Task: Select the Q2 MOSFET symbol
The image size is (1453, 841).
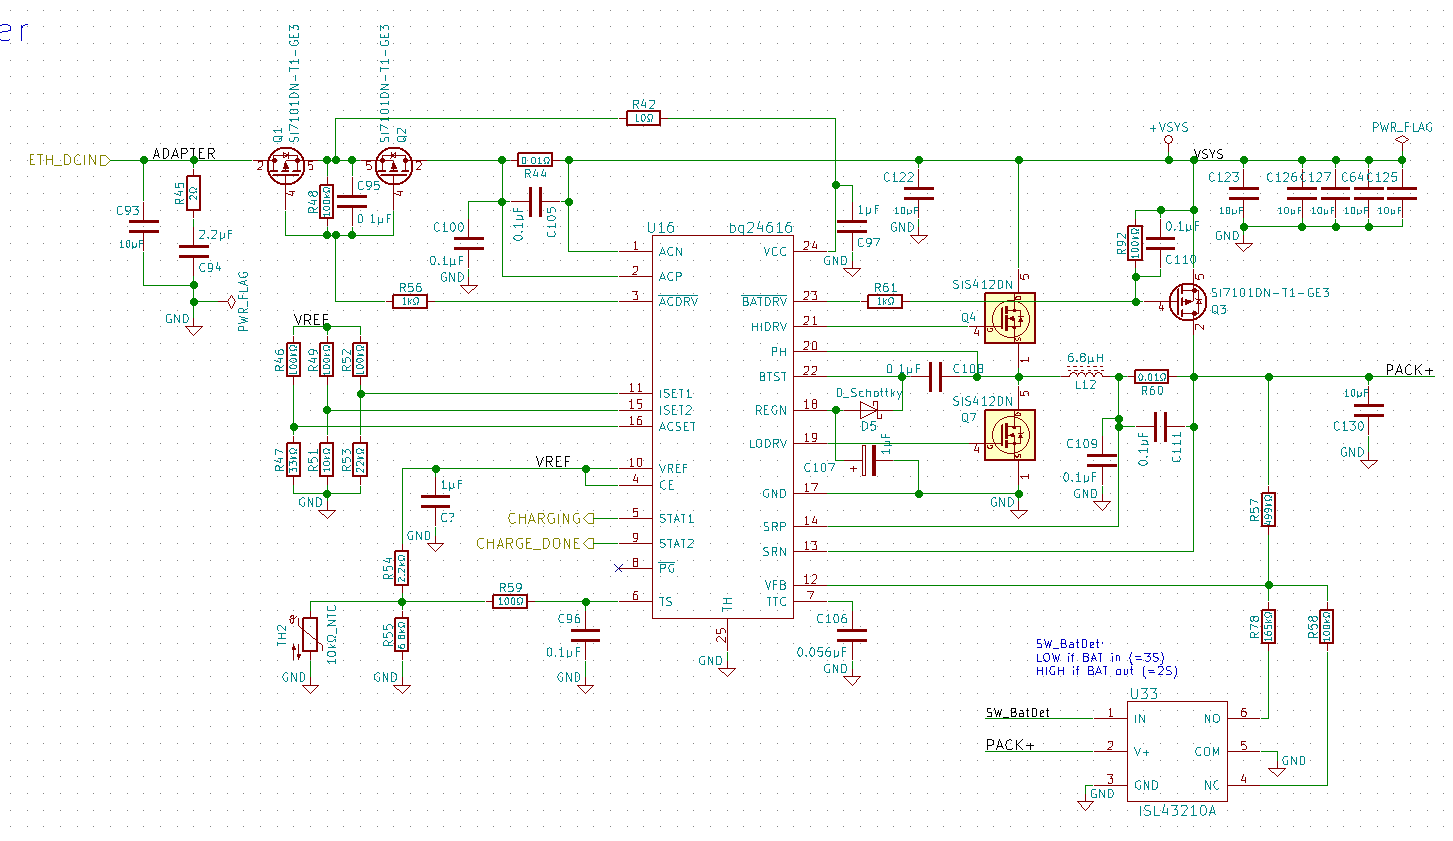Action: (x=395, y=166)
